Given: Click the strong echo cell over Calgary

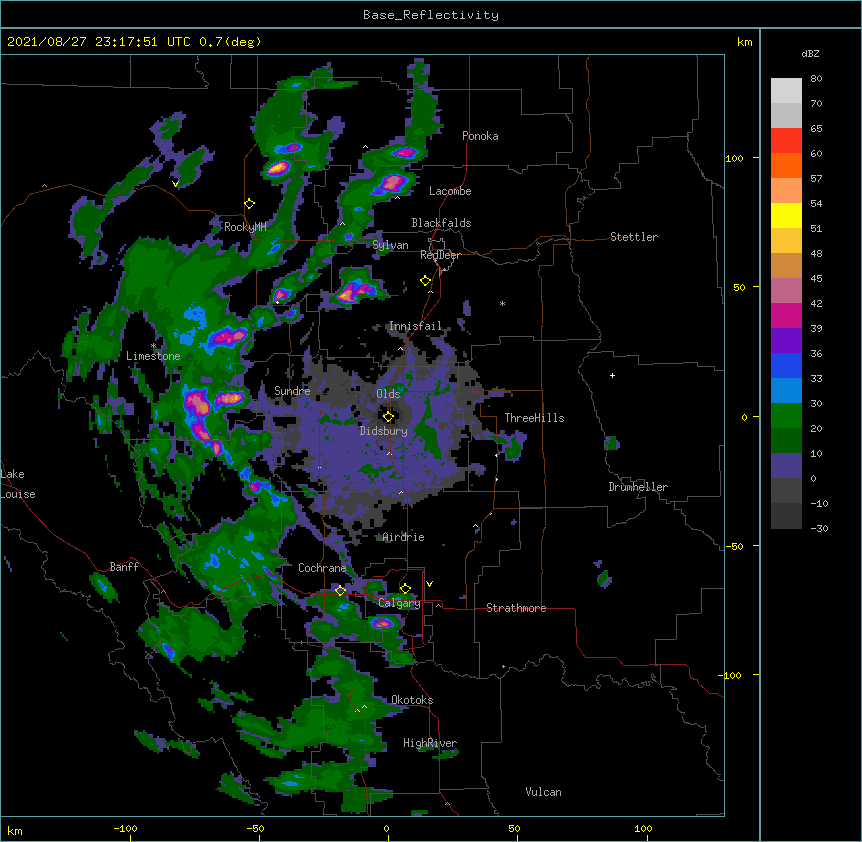Looking at the screenshot, I should click(x=382, y=623).
